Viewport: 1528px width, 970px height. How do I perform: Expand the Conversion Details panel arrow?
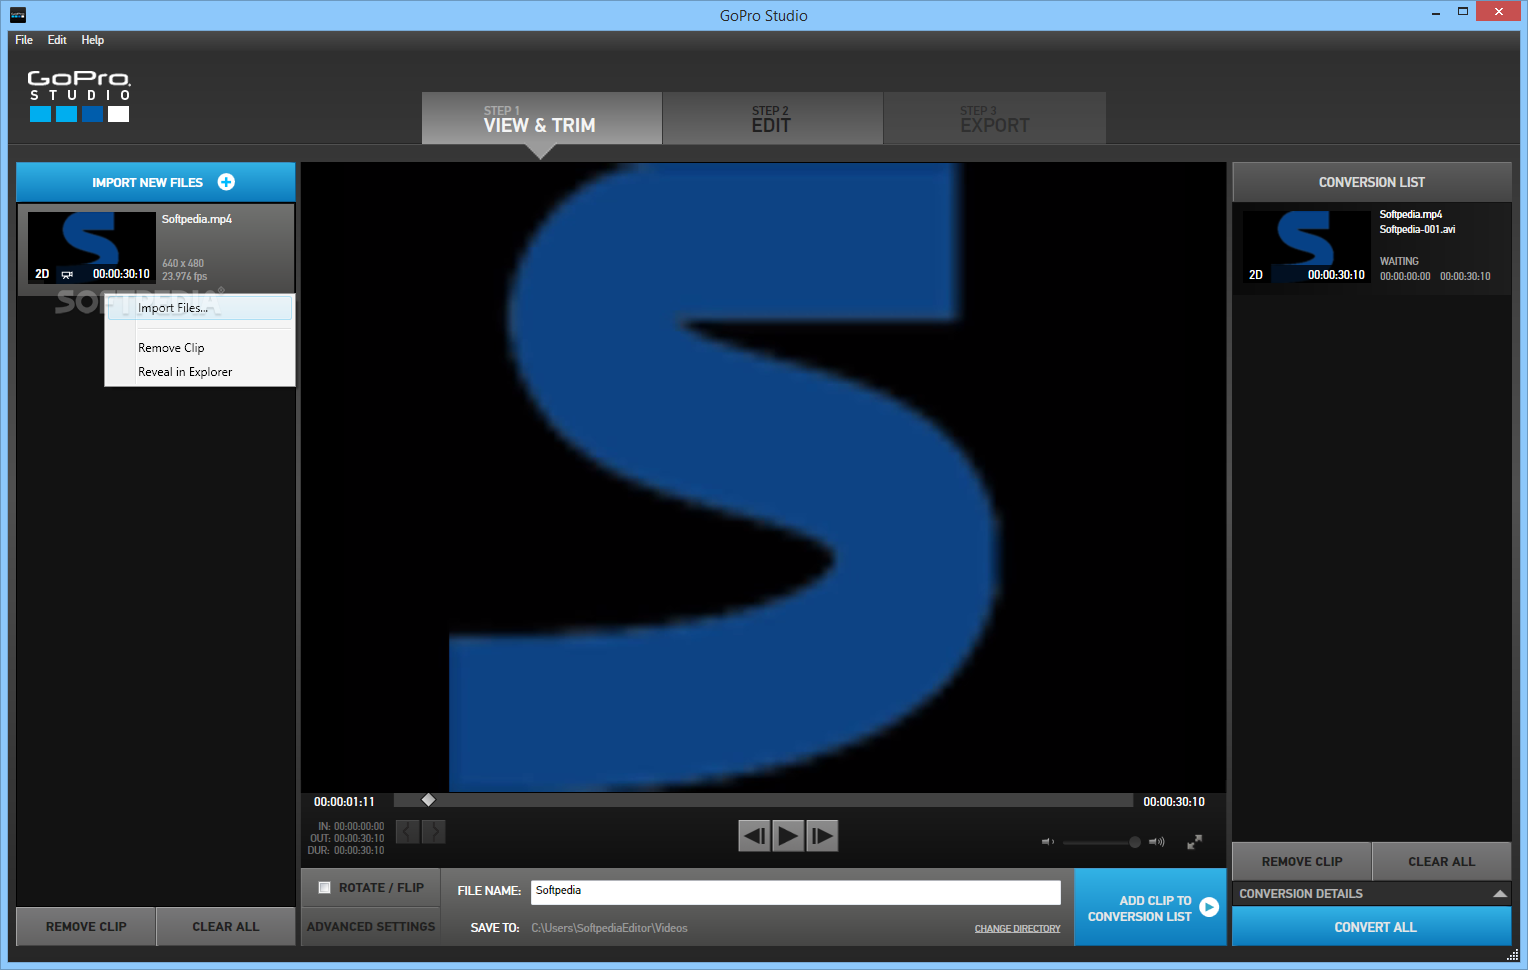[x=1499, y=894]
